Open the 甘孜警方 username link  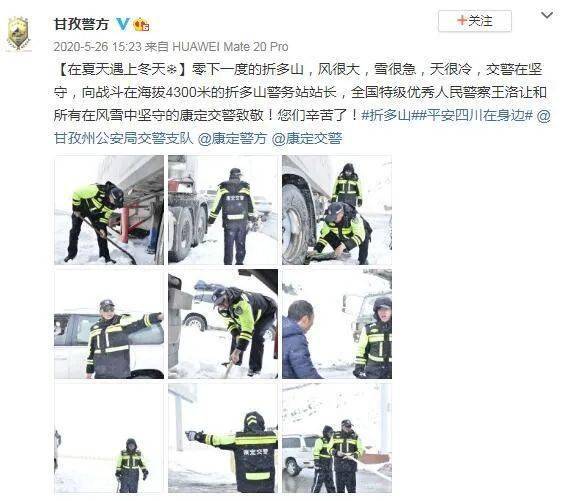pos(81,24)
